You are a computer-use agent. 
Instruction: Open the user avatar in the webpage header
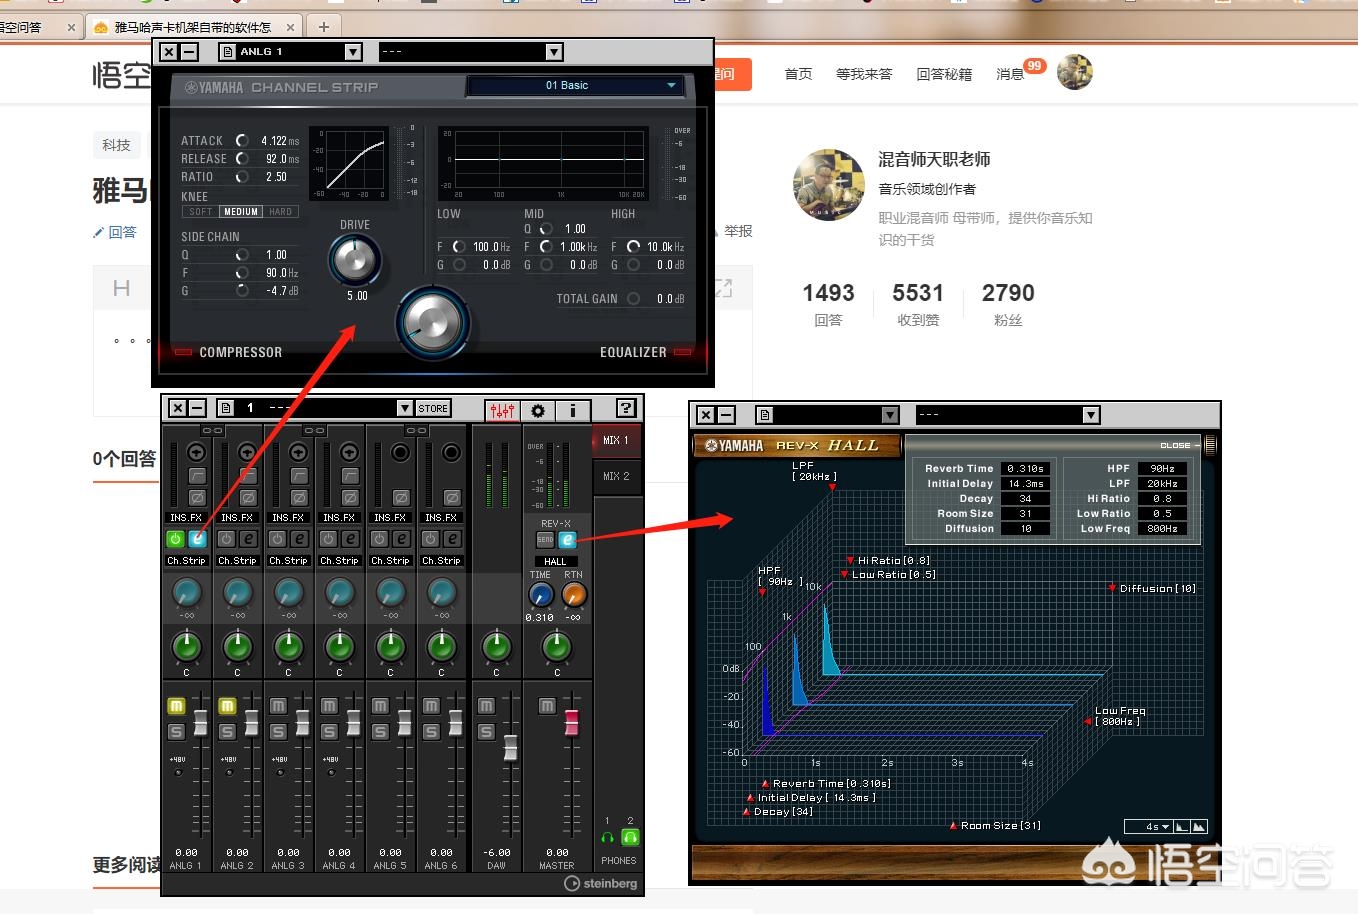[1075, 72]
